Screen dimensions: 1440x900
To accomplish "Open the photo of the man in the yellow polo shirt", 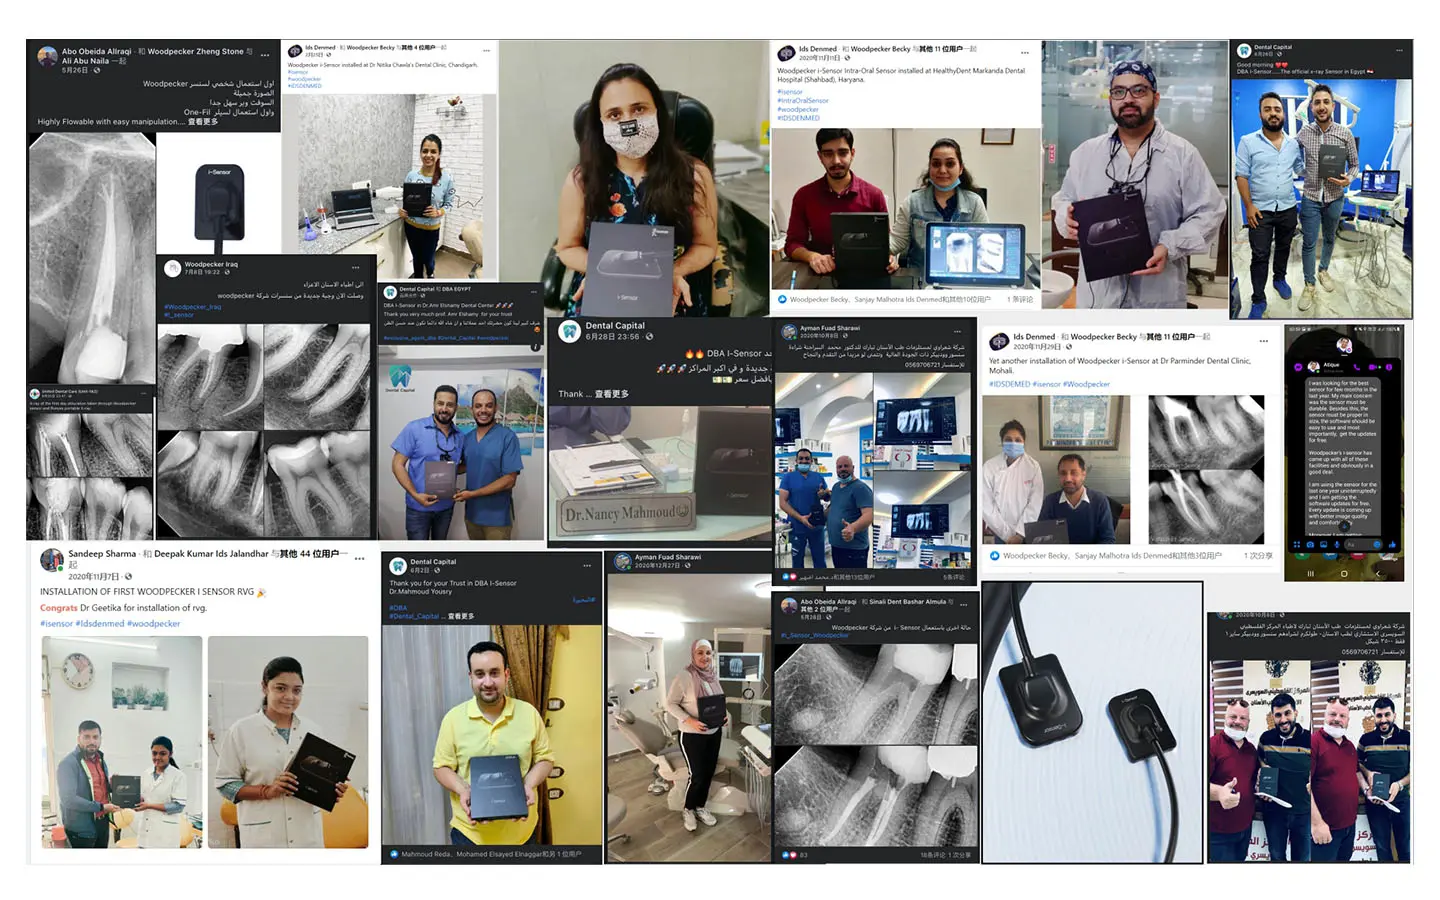I will pyautogui.click(x=492, y=737).
